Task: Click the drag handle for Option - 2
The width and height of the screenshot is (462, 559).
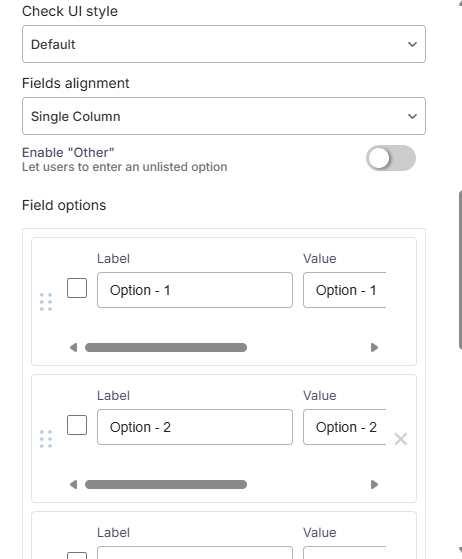Action: click(x=46, y=439)
